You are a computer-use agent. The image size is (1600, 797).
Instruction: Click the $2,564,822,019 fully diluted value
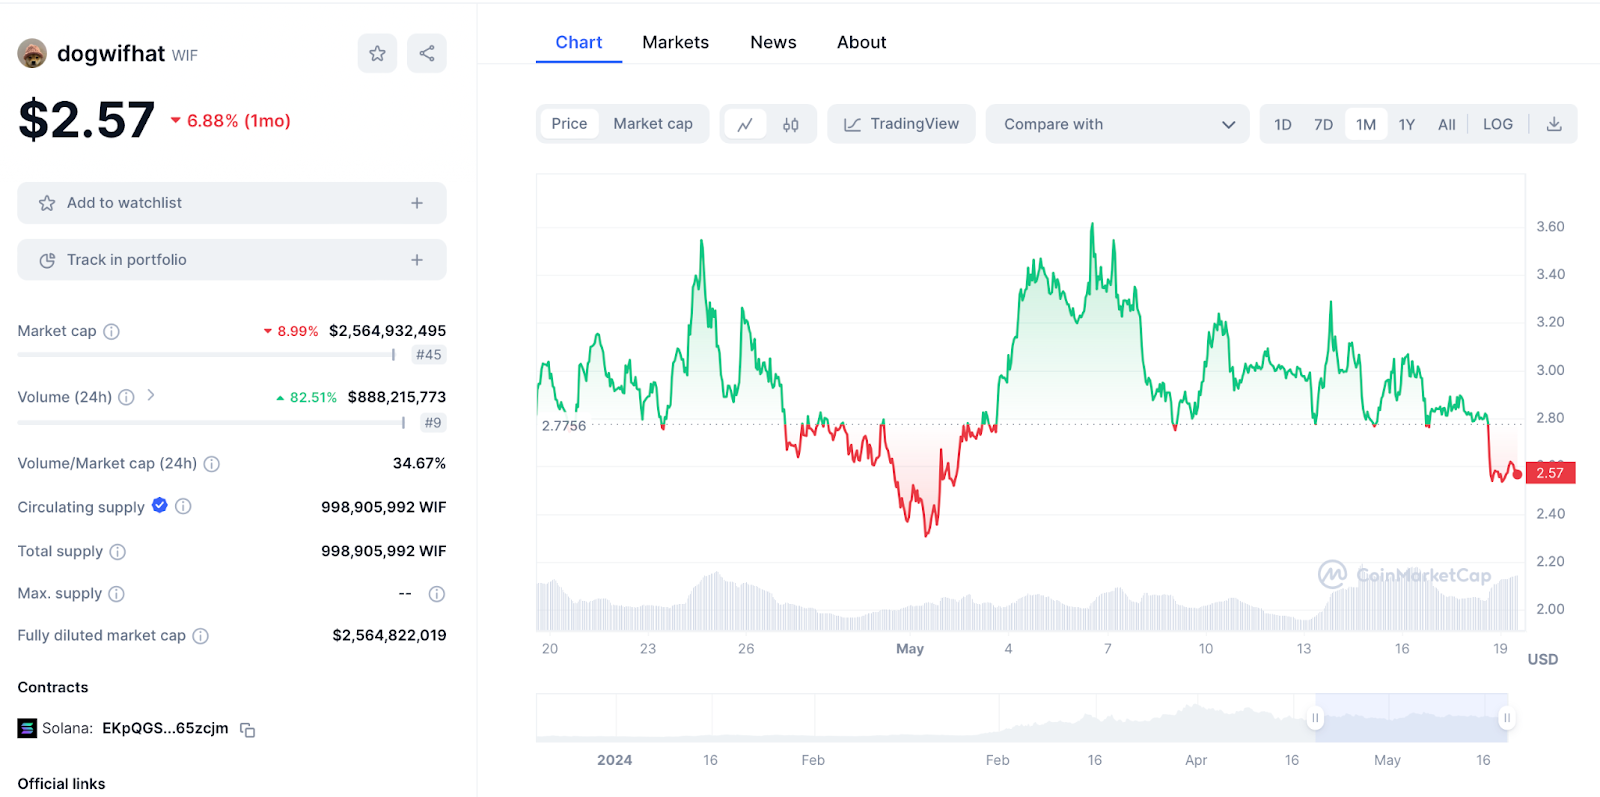[x=390, y=635]
